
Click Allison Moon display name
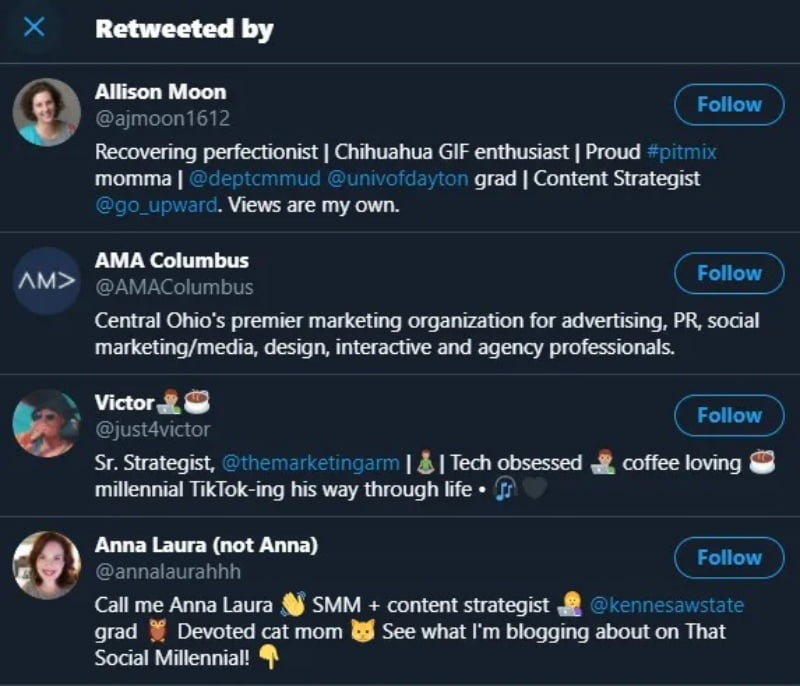(x=160, y=91)
